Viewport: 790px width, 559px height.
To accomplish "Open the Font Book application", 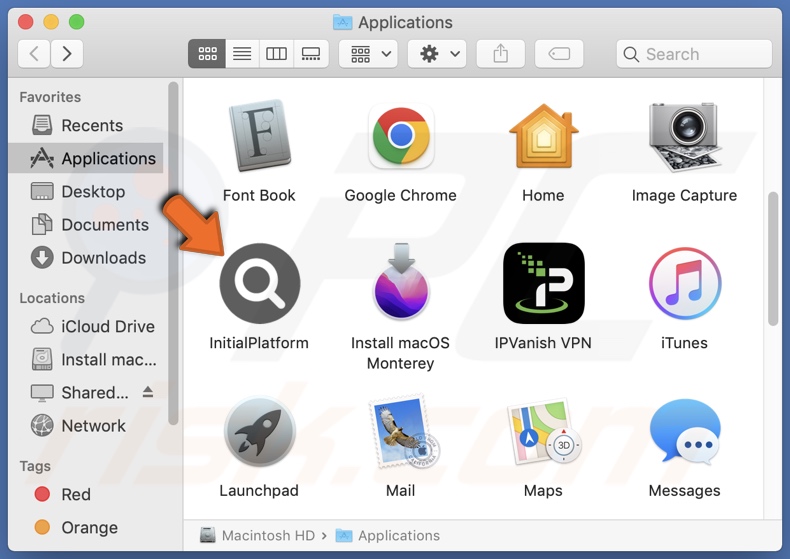I will point(259,135).
